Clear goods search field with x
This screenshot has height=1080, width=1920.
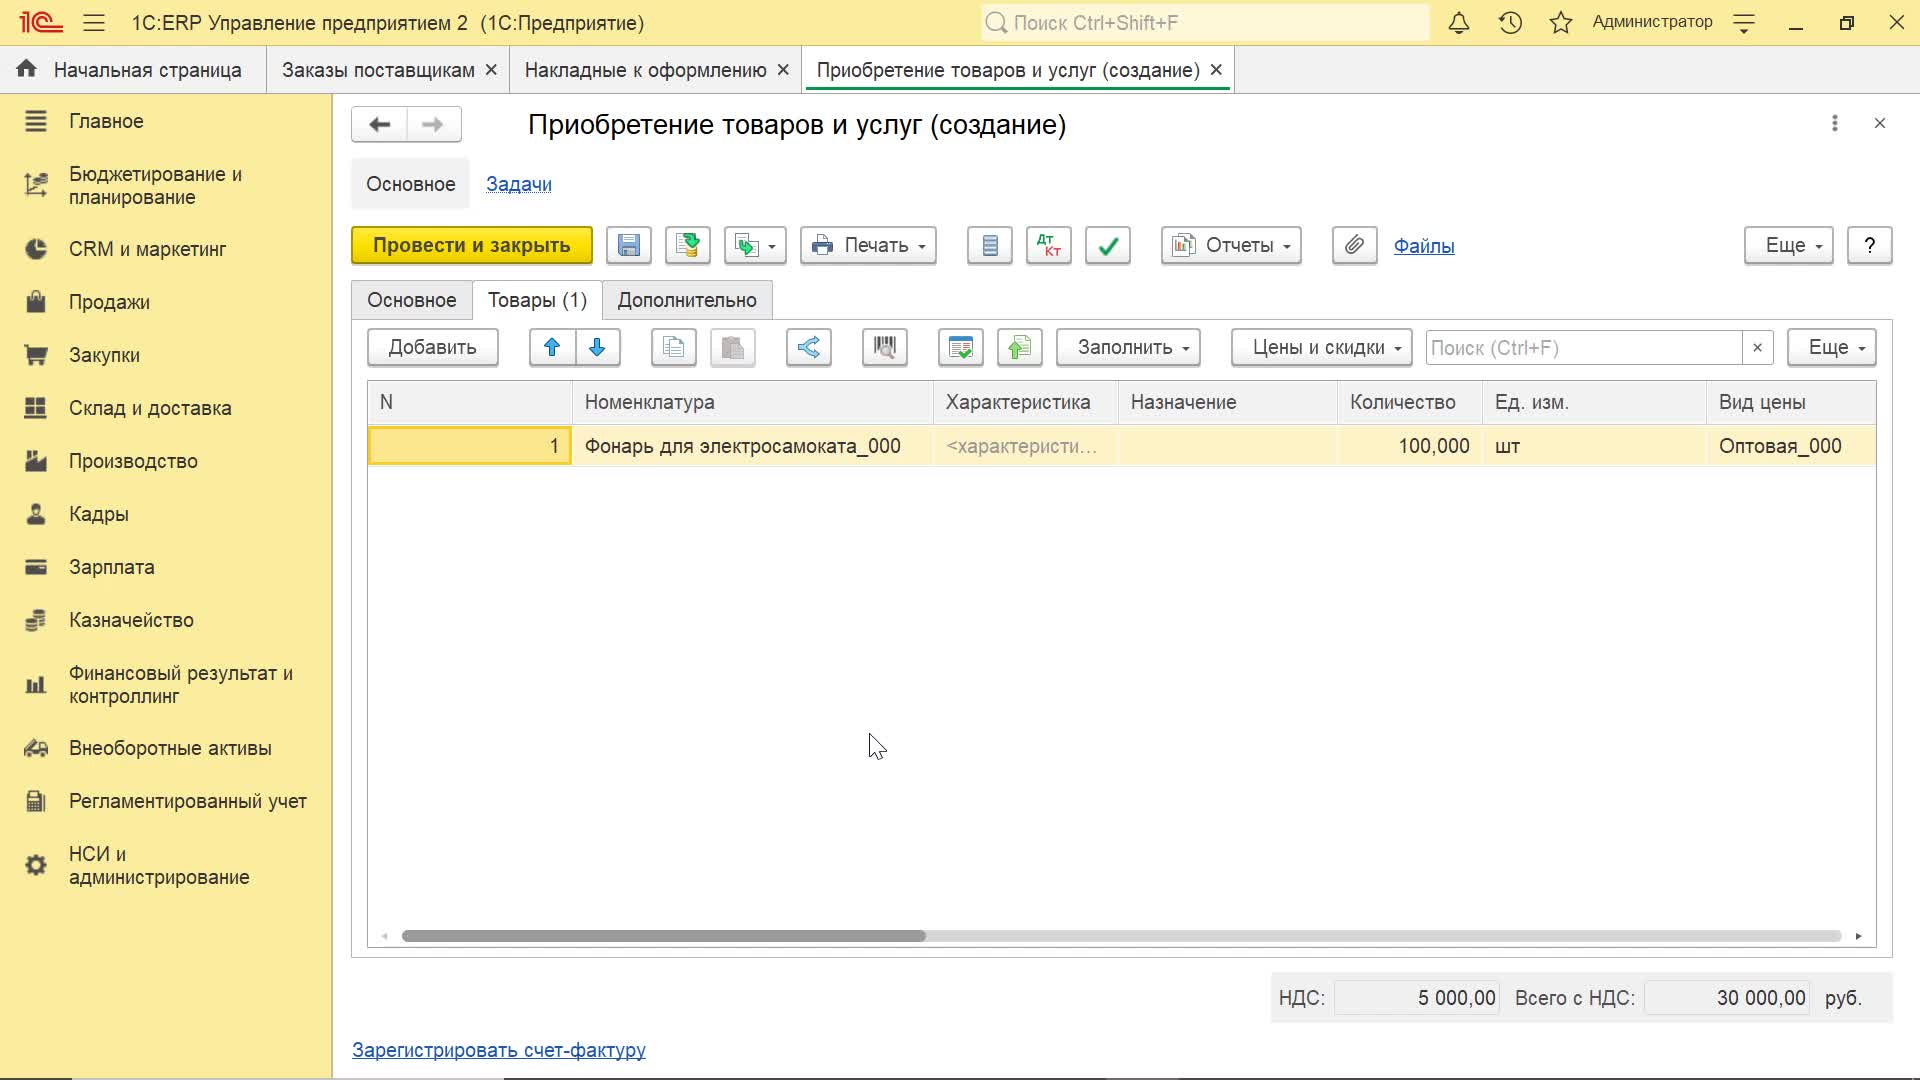[x=1757, y=347]
